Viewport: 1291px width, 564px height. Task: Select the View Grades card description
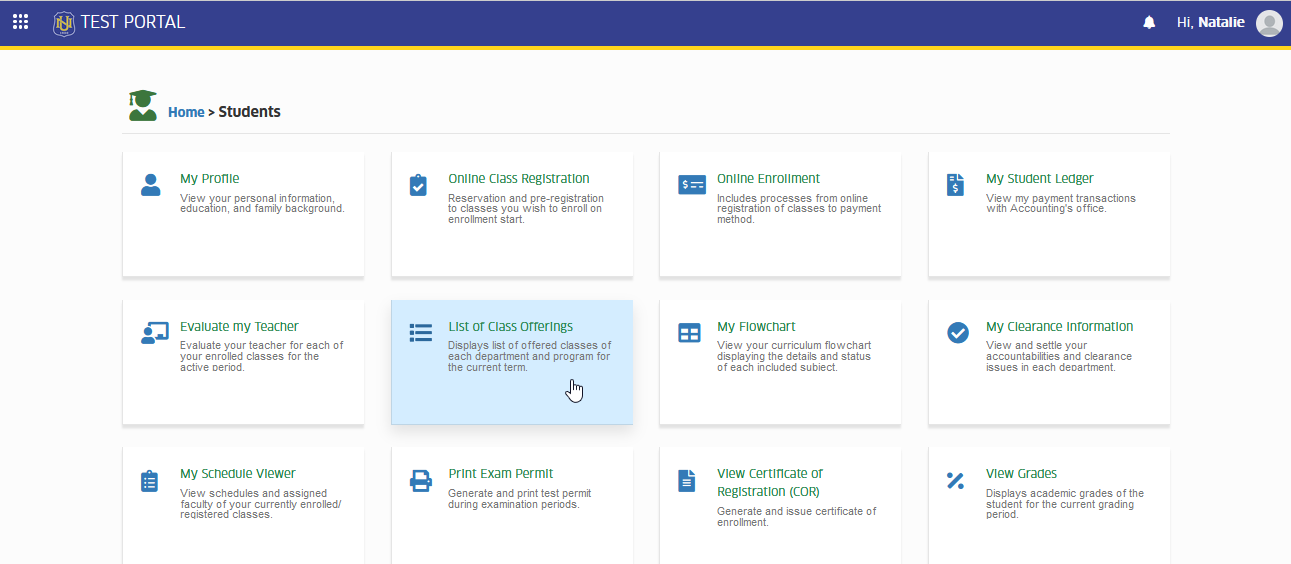pos(1065,504)
